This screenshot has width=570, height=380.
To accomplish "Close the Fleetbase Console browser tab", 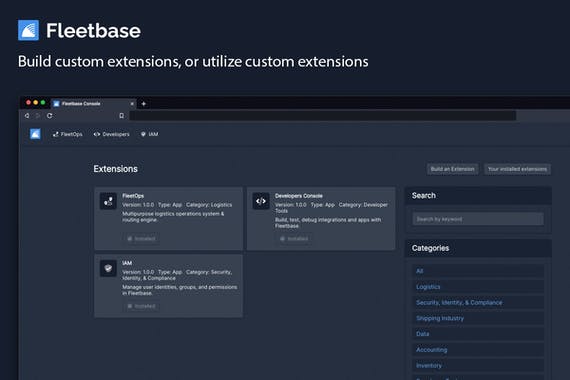I will tap(132, 104).
